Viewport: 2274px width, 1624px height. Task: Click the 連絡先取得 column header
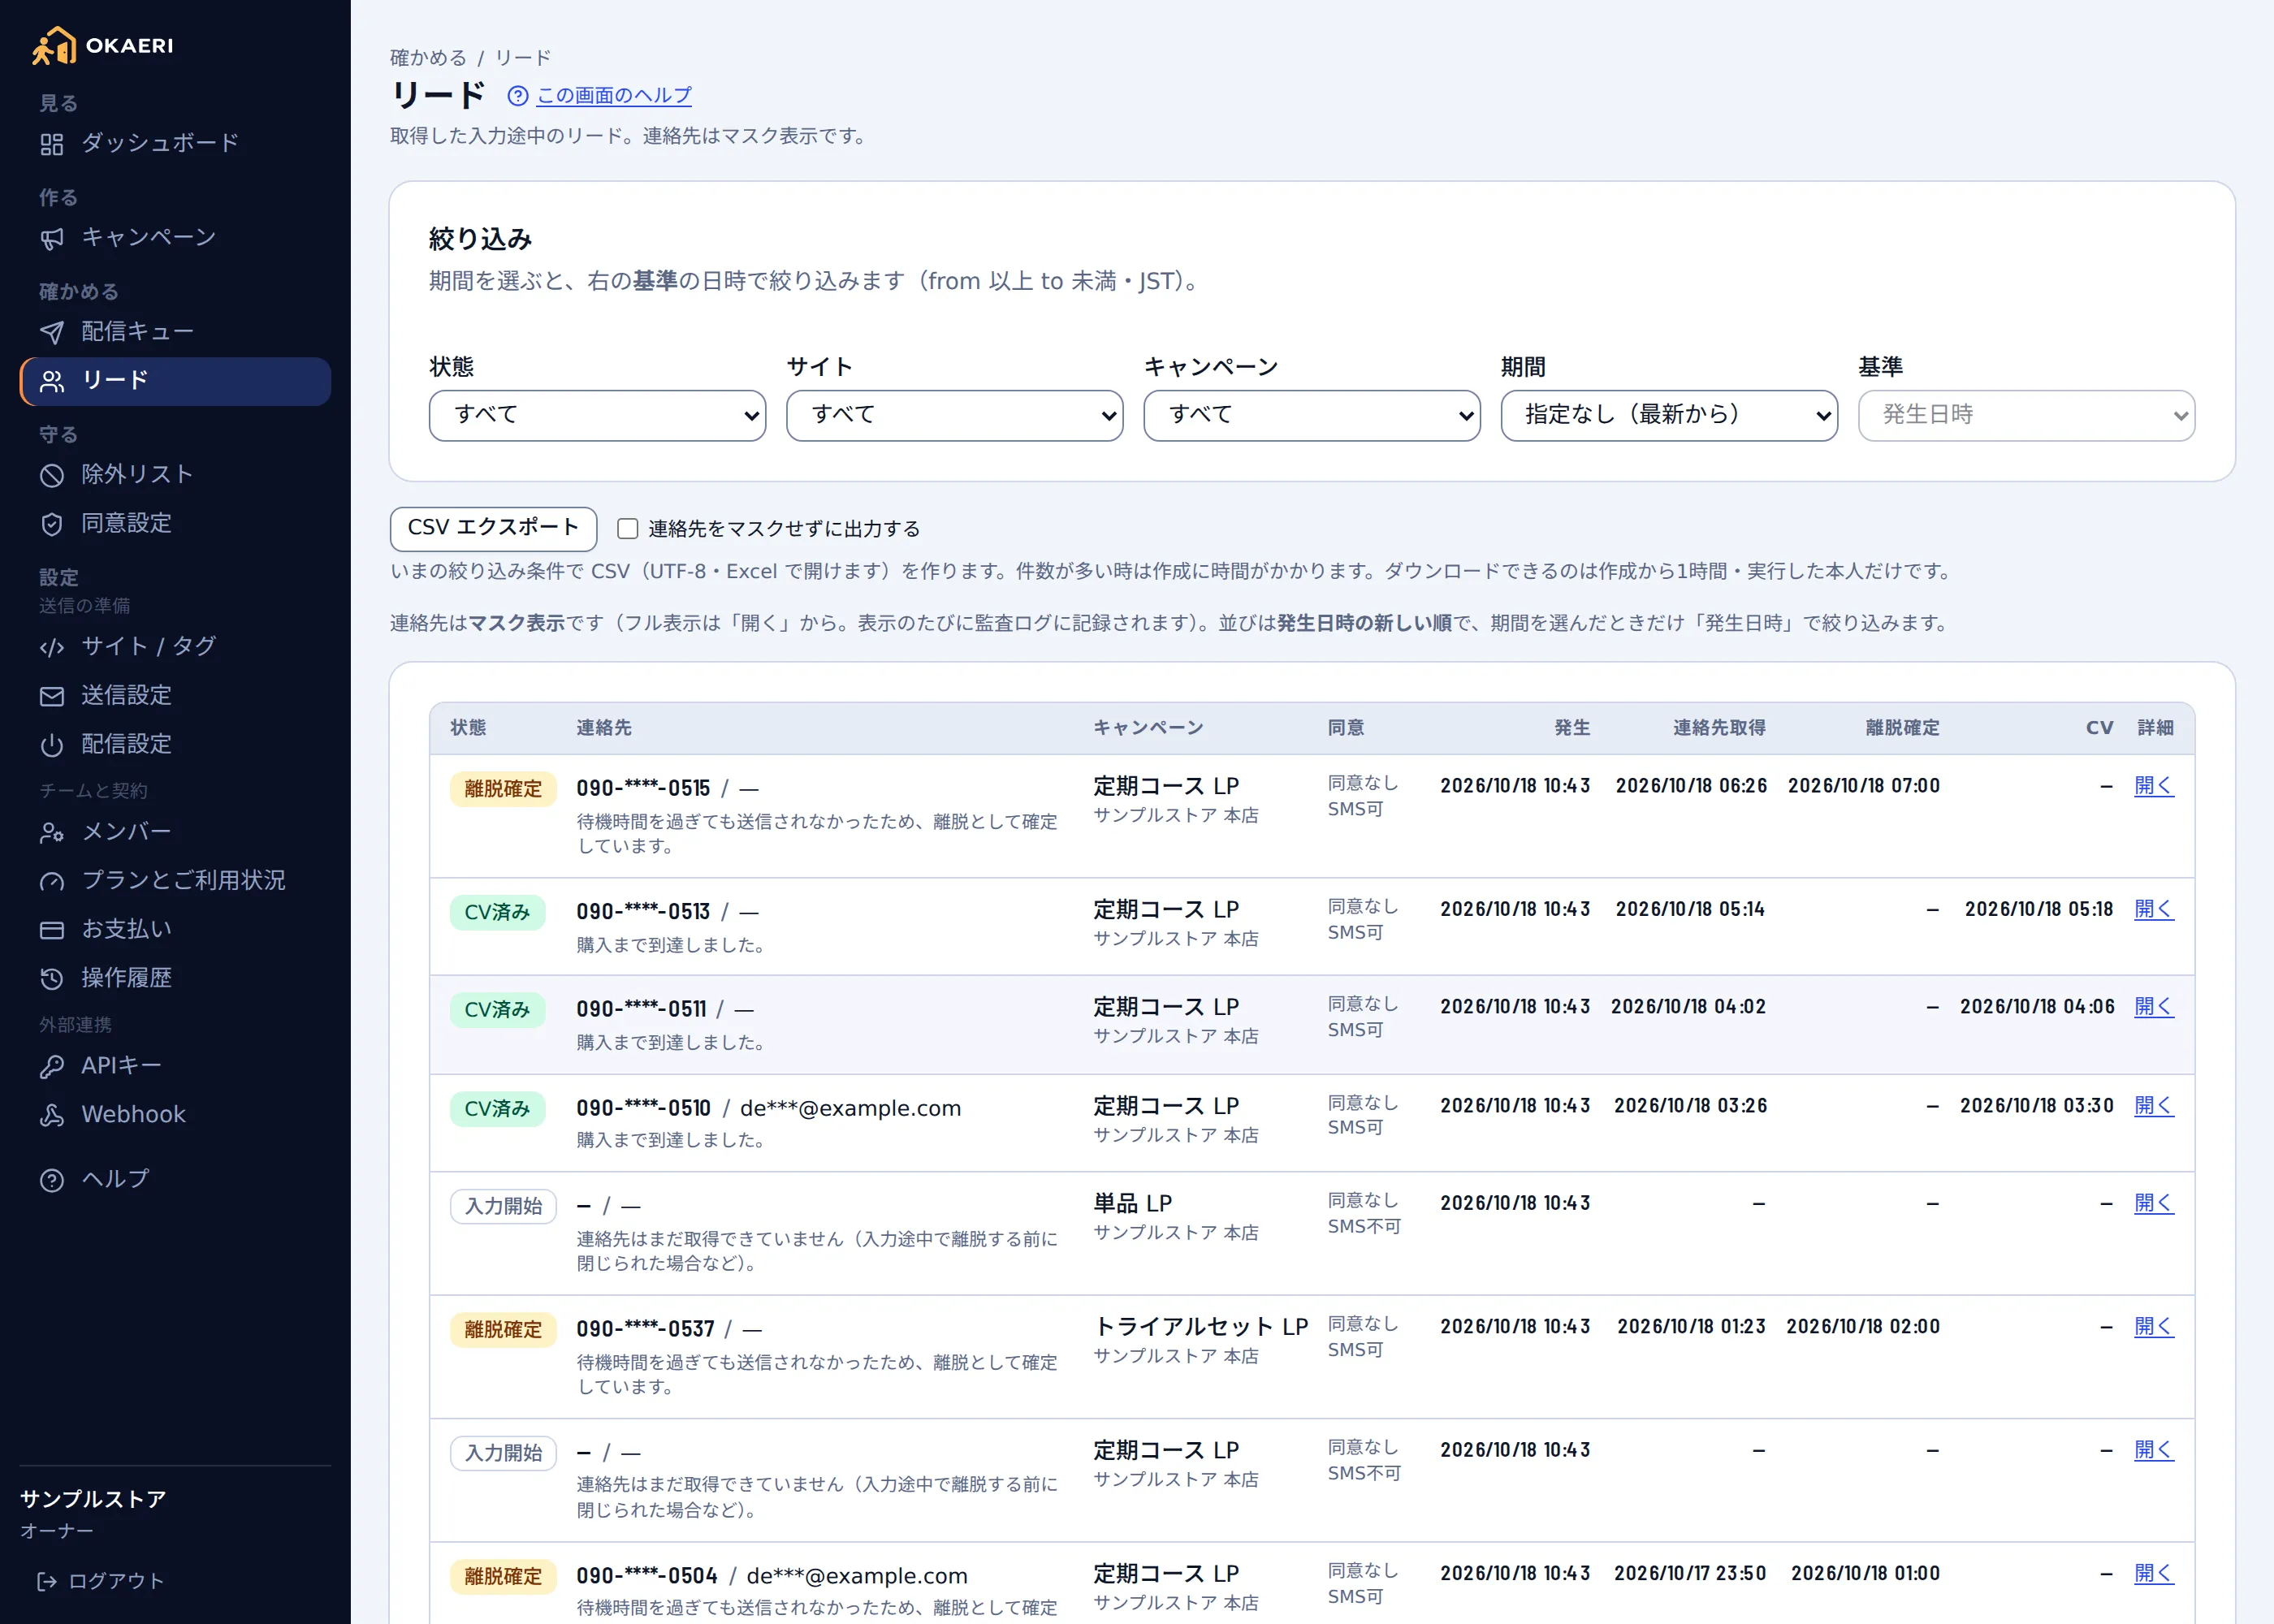point(1719,728)
